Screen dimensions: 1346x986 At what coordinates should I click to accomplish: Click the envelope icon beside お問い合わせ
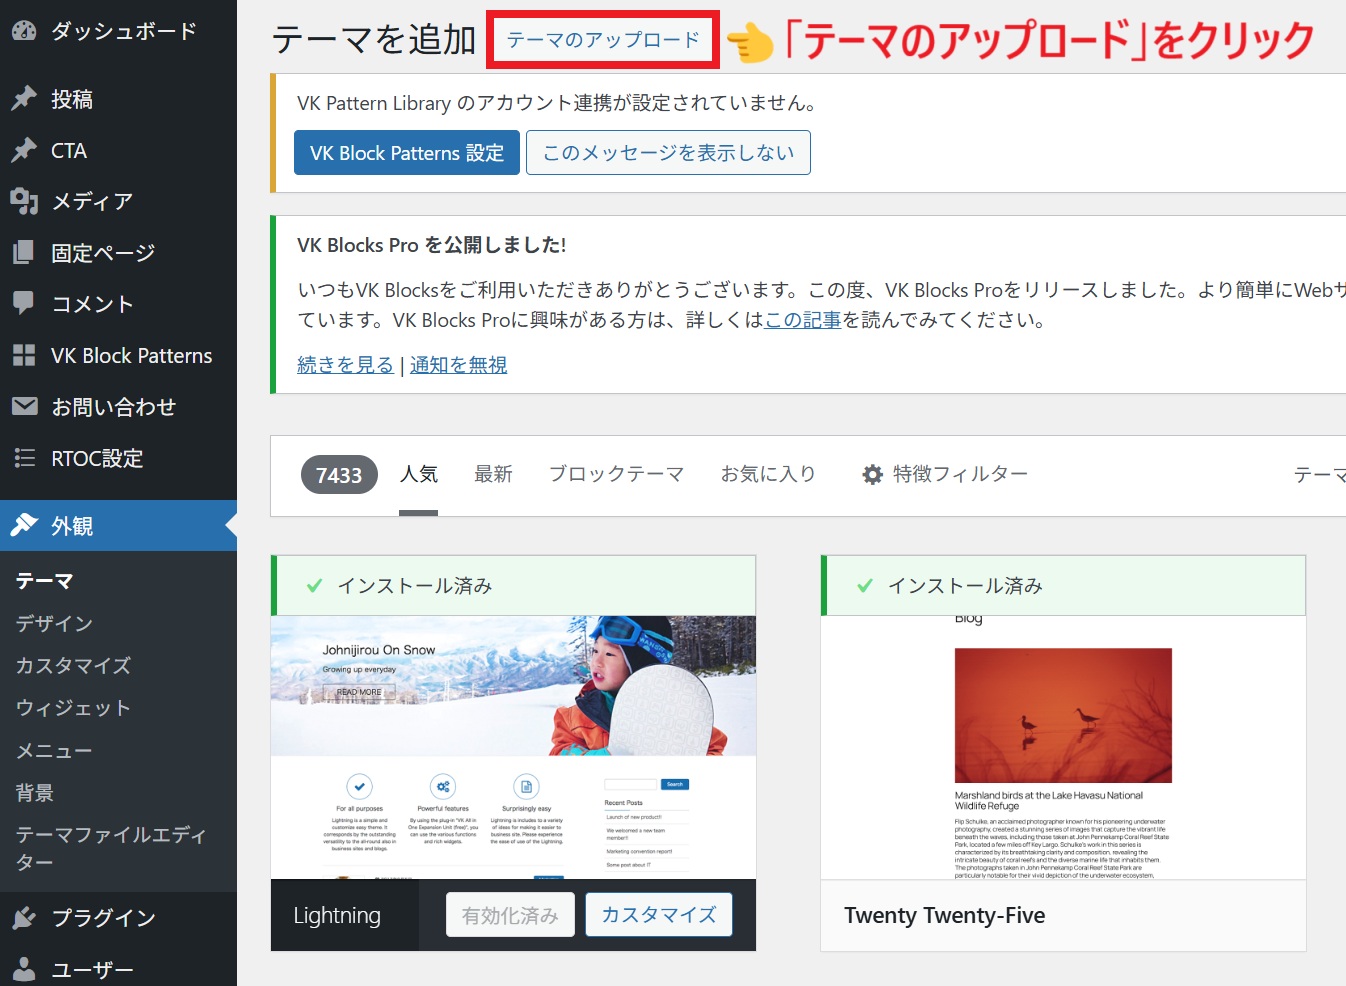click(24, 406)
